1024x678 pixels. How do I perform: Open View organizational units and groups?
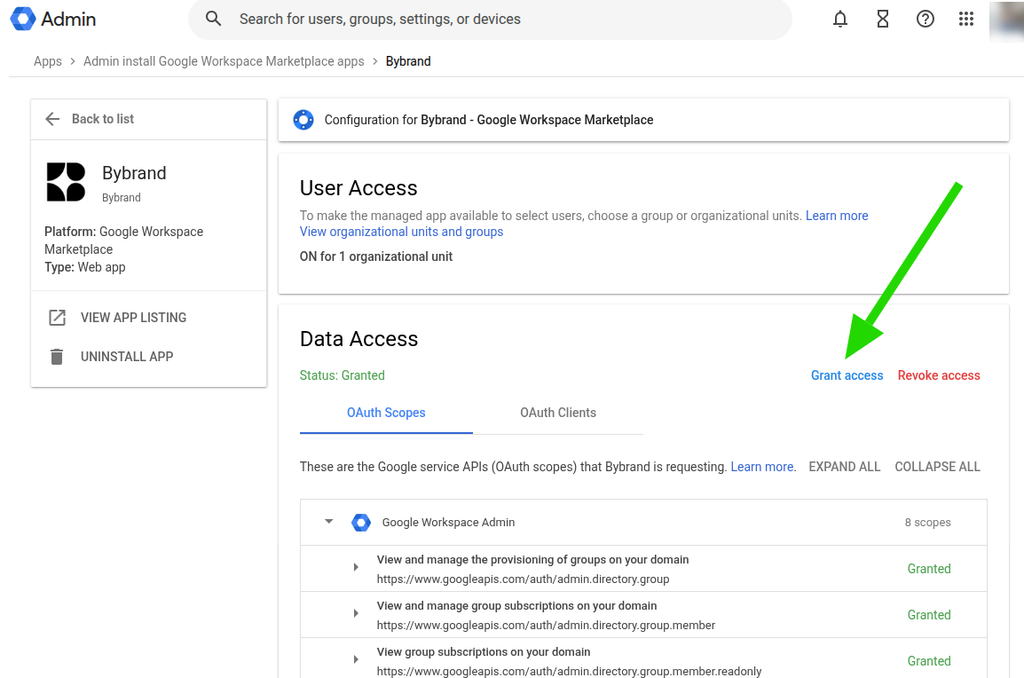click(x=401, y=232)
